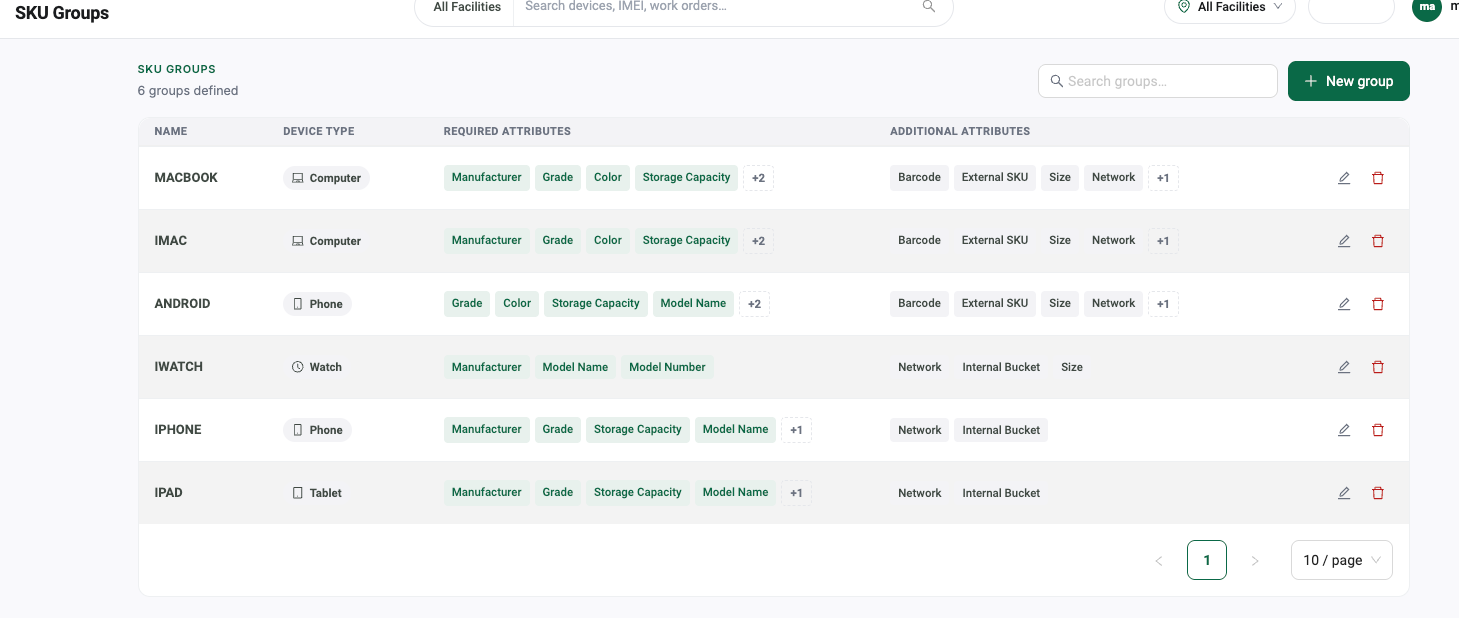
Task: Delete the IPAD group
Action: click(1378, 493)
